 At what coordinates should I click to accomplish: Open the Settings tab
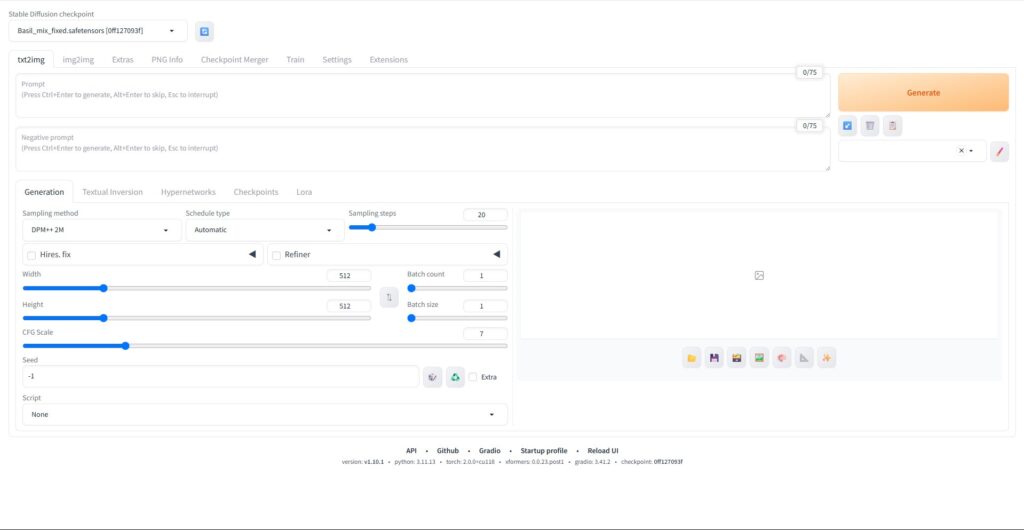[337, 59]
